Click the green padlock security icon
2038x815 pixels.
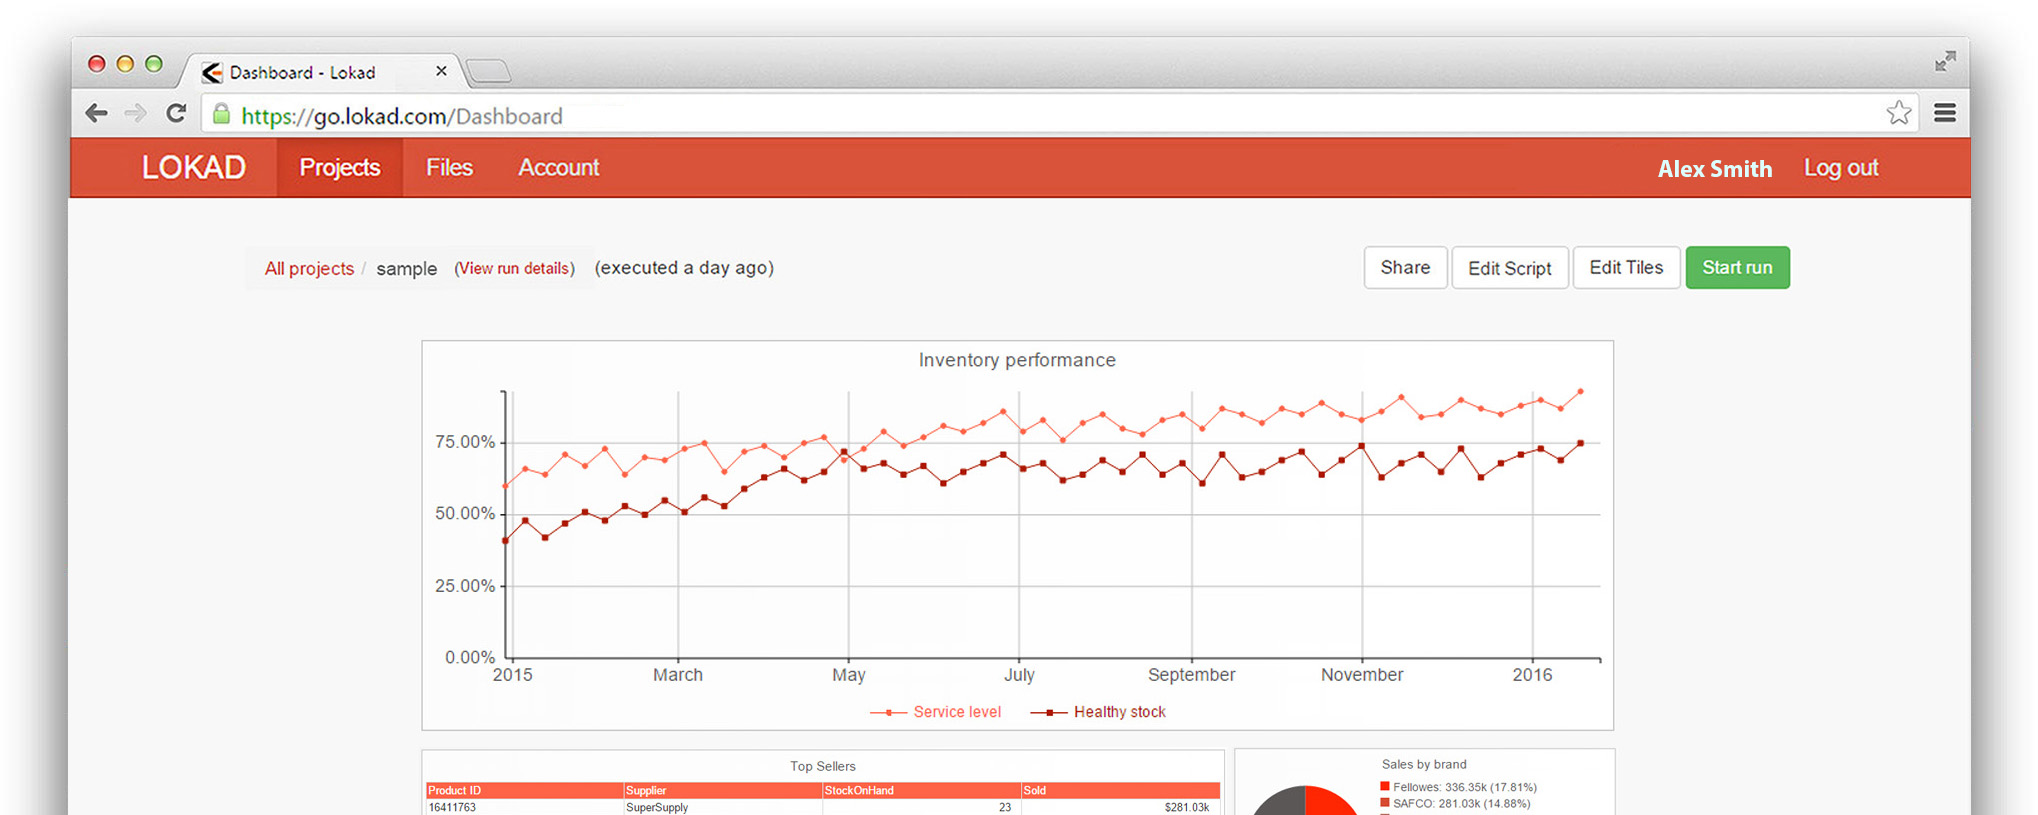222,114
